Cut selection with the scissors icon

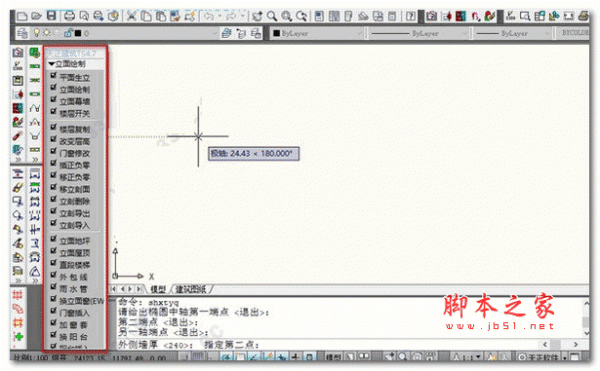click(x=131, y=16)
